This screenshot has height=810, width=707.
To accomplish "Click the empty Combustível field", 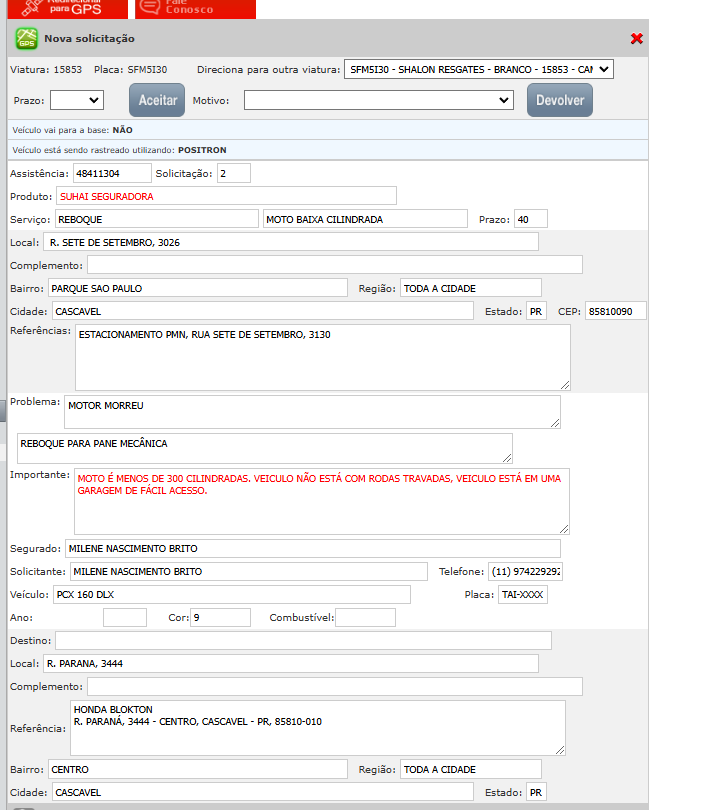I will (x=366, y=617).
